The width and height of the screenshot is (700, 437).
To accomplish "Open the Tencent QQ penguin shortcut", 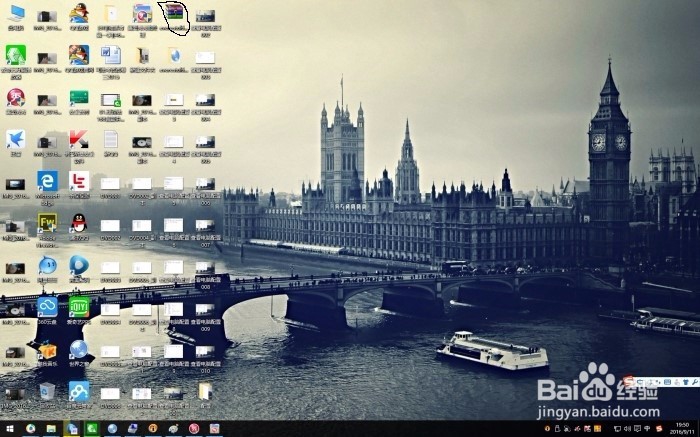I will coord(79,223).
